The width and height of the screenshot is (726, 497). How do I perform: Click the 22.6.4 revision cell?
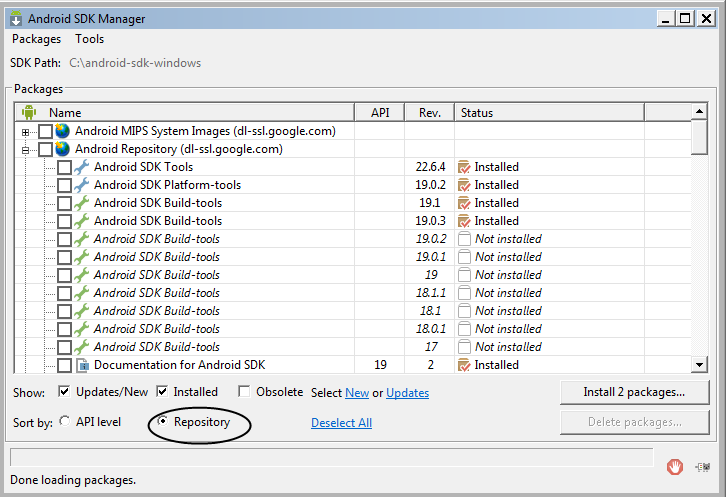point(430,167)
